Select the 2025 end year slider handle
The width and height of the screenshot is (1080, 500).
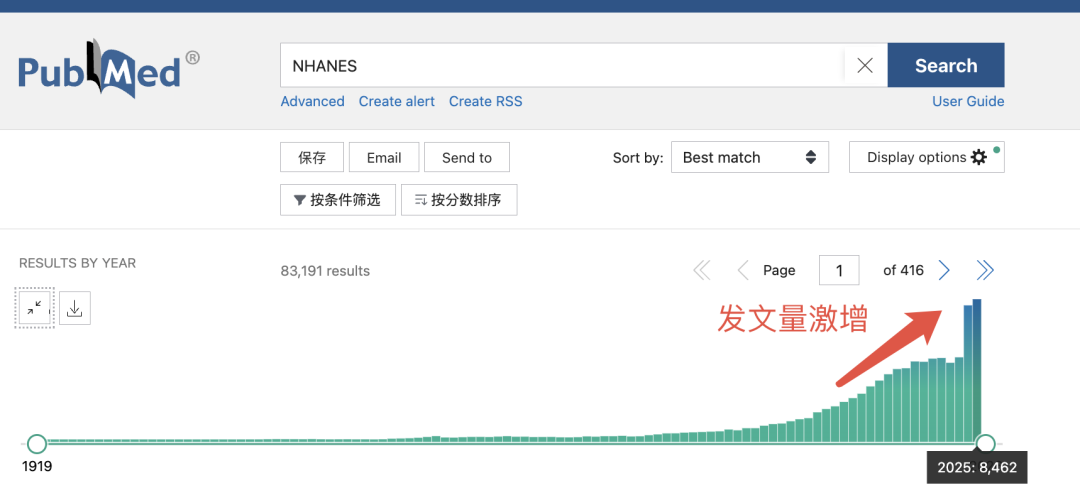click(x=985, y=443)
